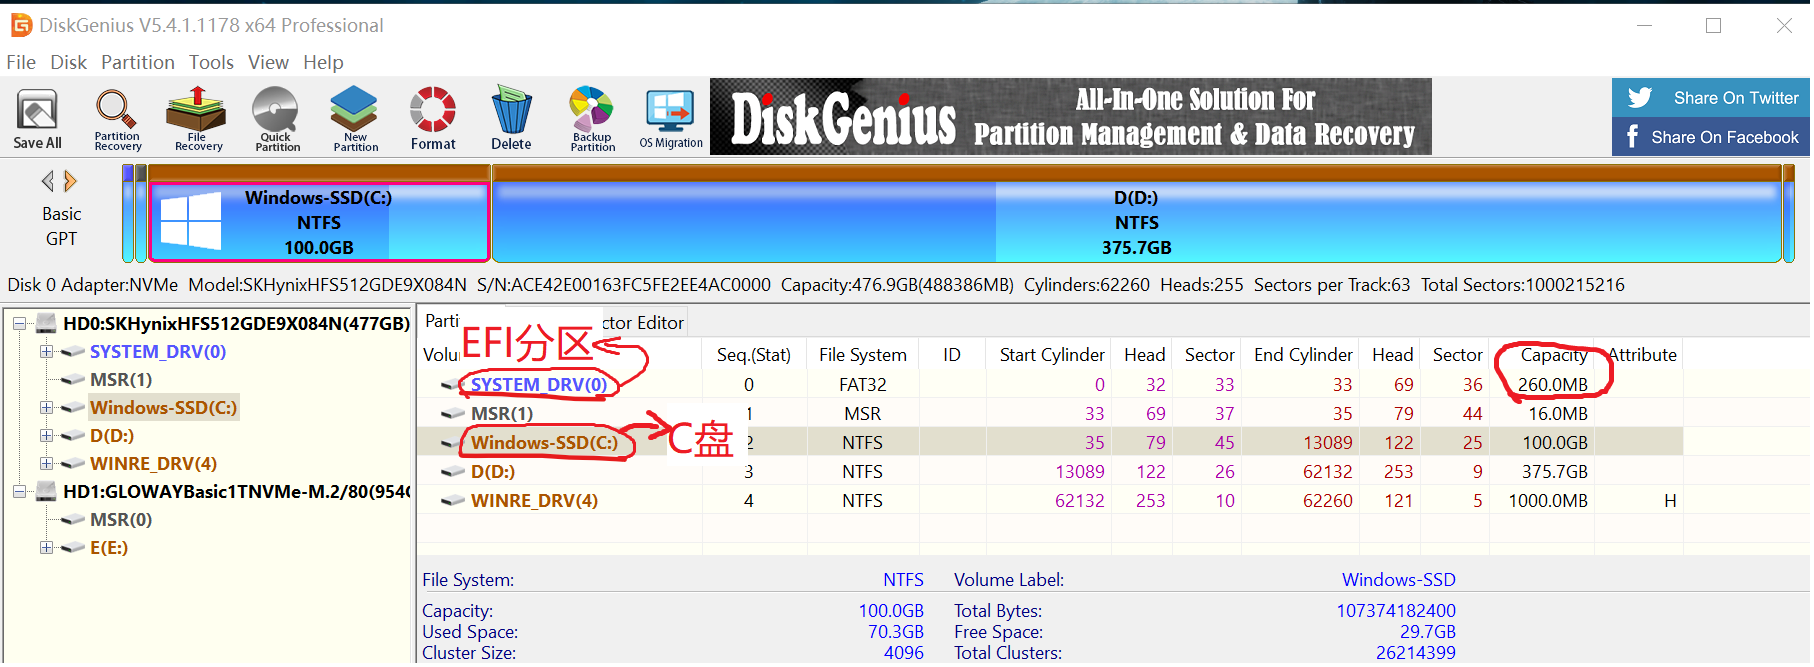Select the Quick Partition icon

pos(277,119)
